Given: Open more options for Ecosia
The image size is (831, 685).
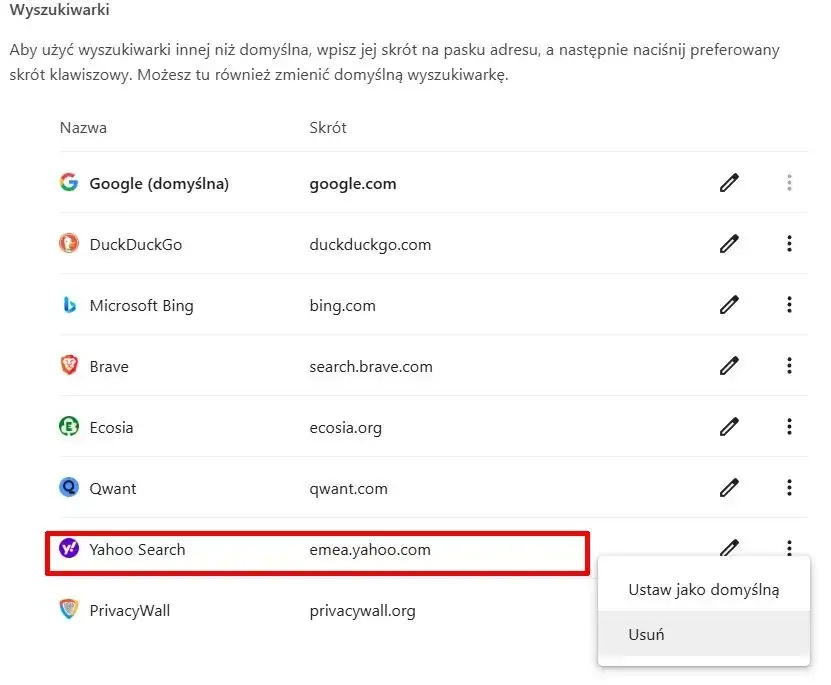Looking at the screenshot, I should pyautogui.click(x=789, y=427).
